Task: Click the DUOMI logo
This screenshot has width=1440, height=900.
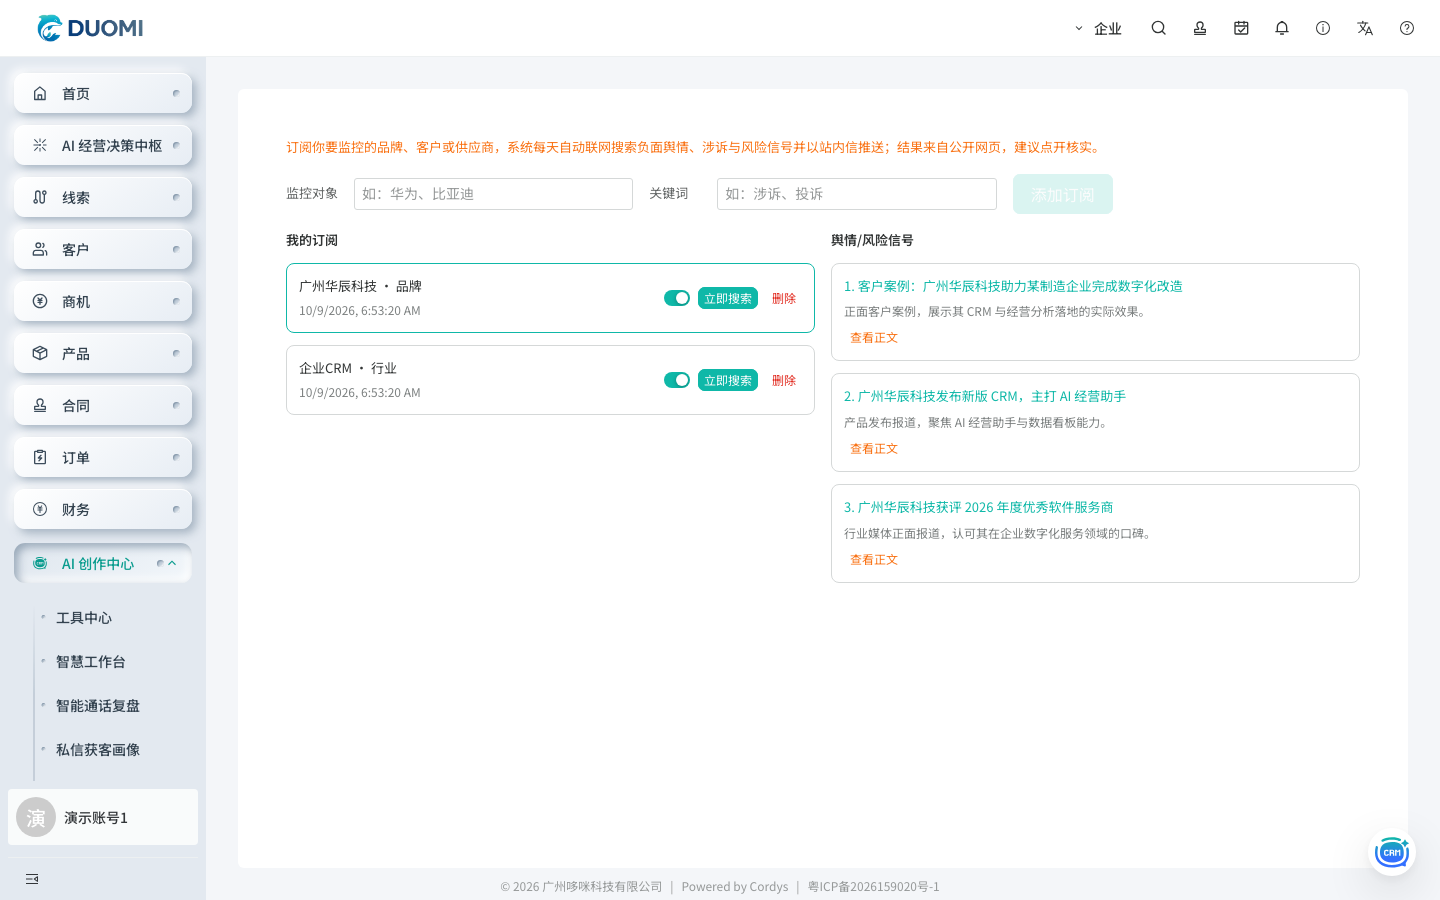Action: tap(90, 28)
